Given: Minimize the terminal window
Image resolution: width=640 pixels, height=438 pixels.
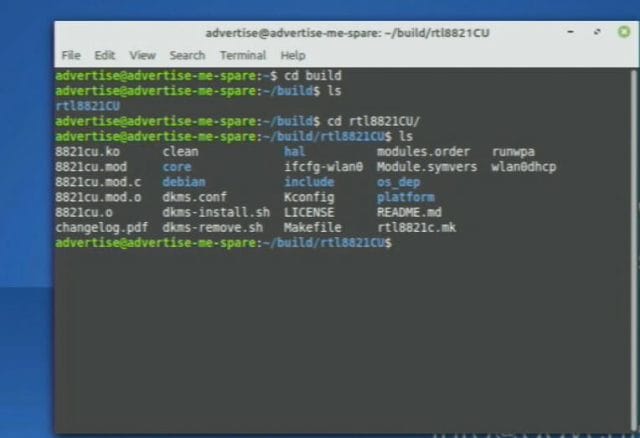Looking at the screenshot, I should click(571, 32).
